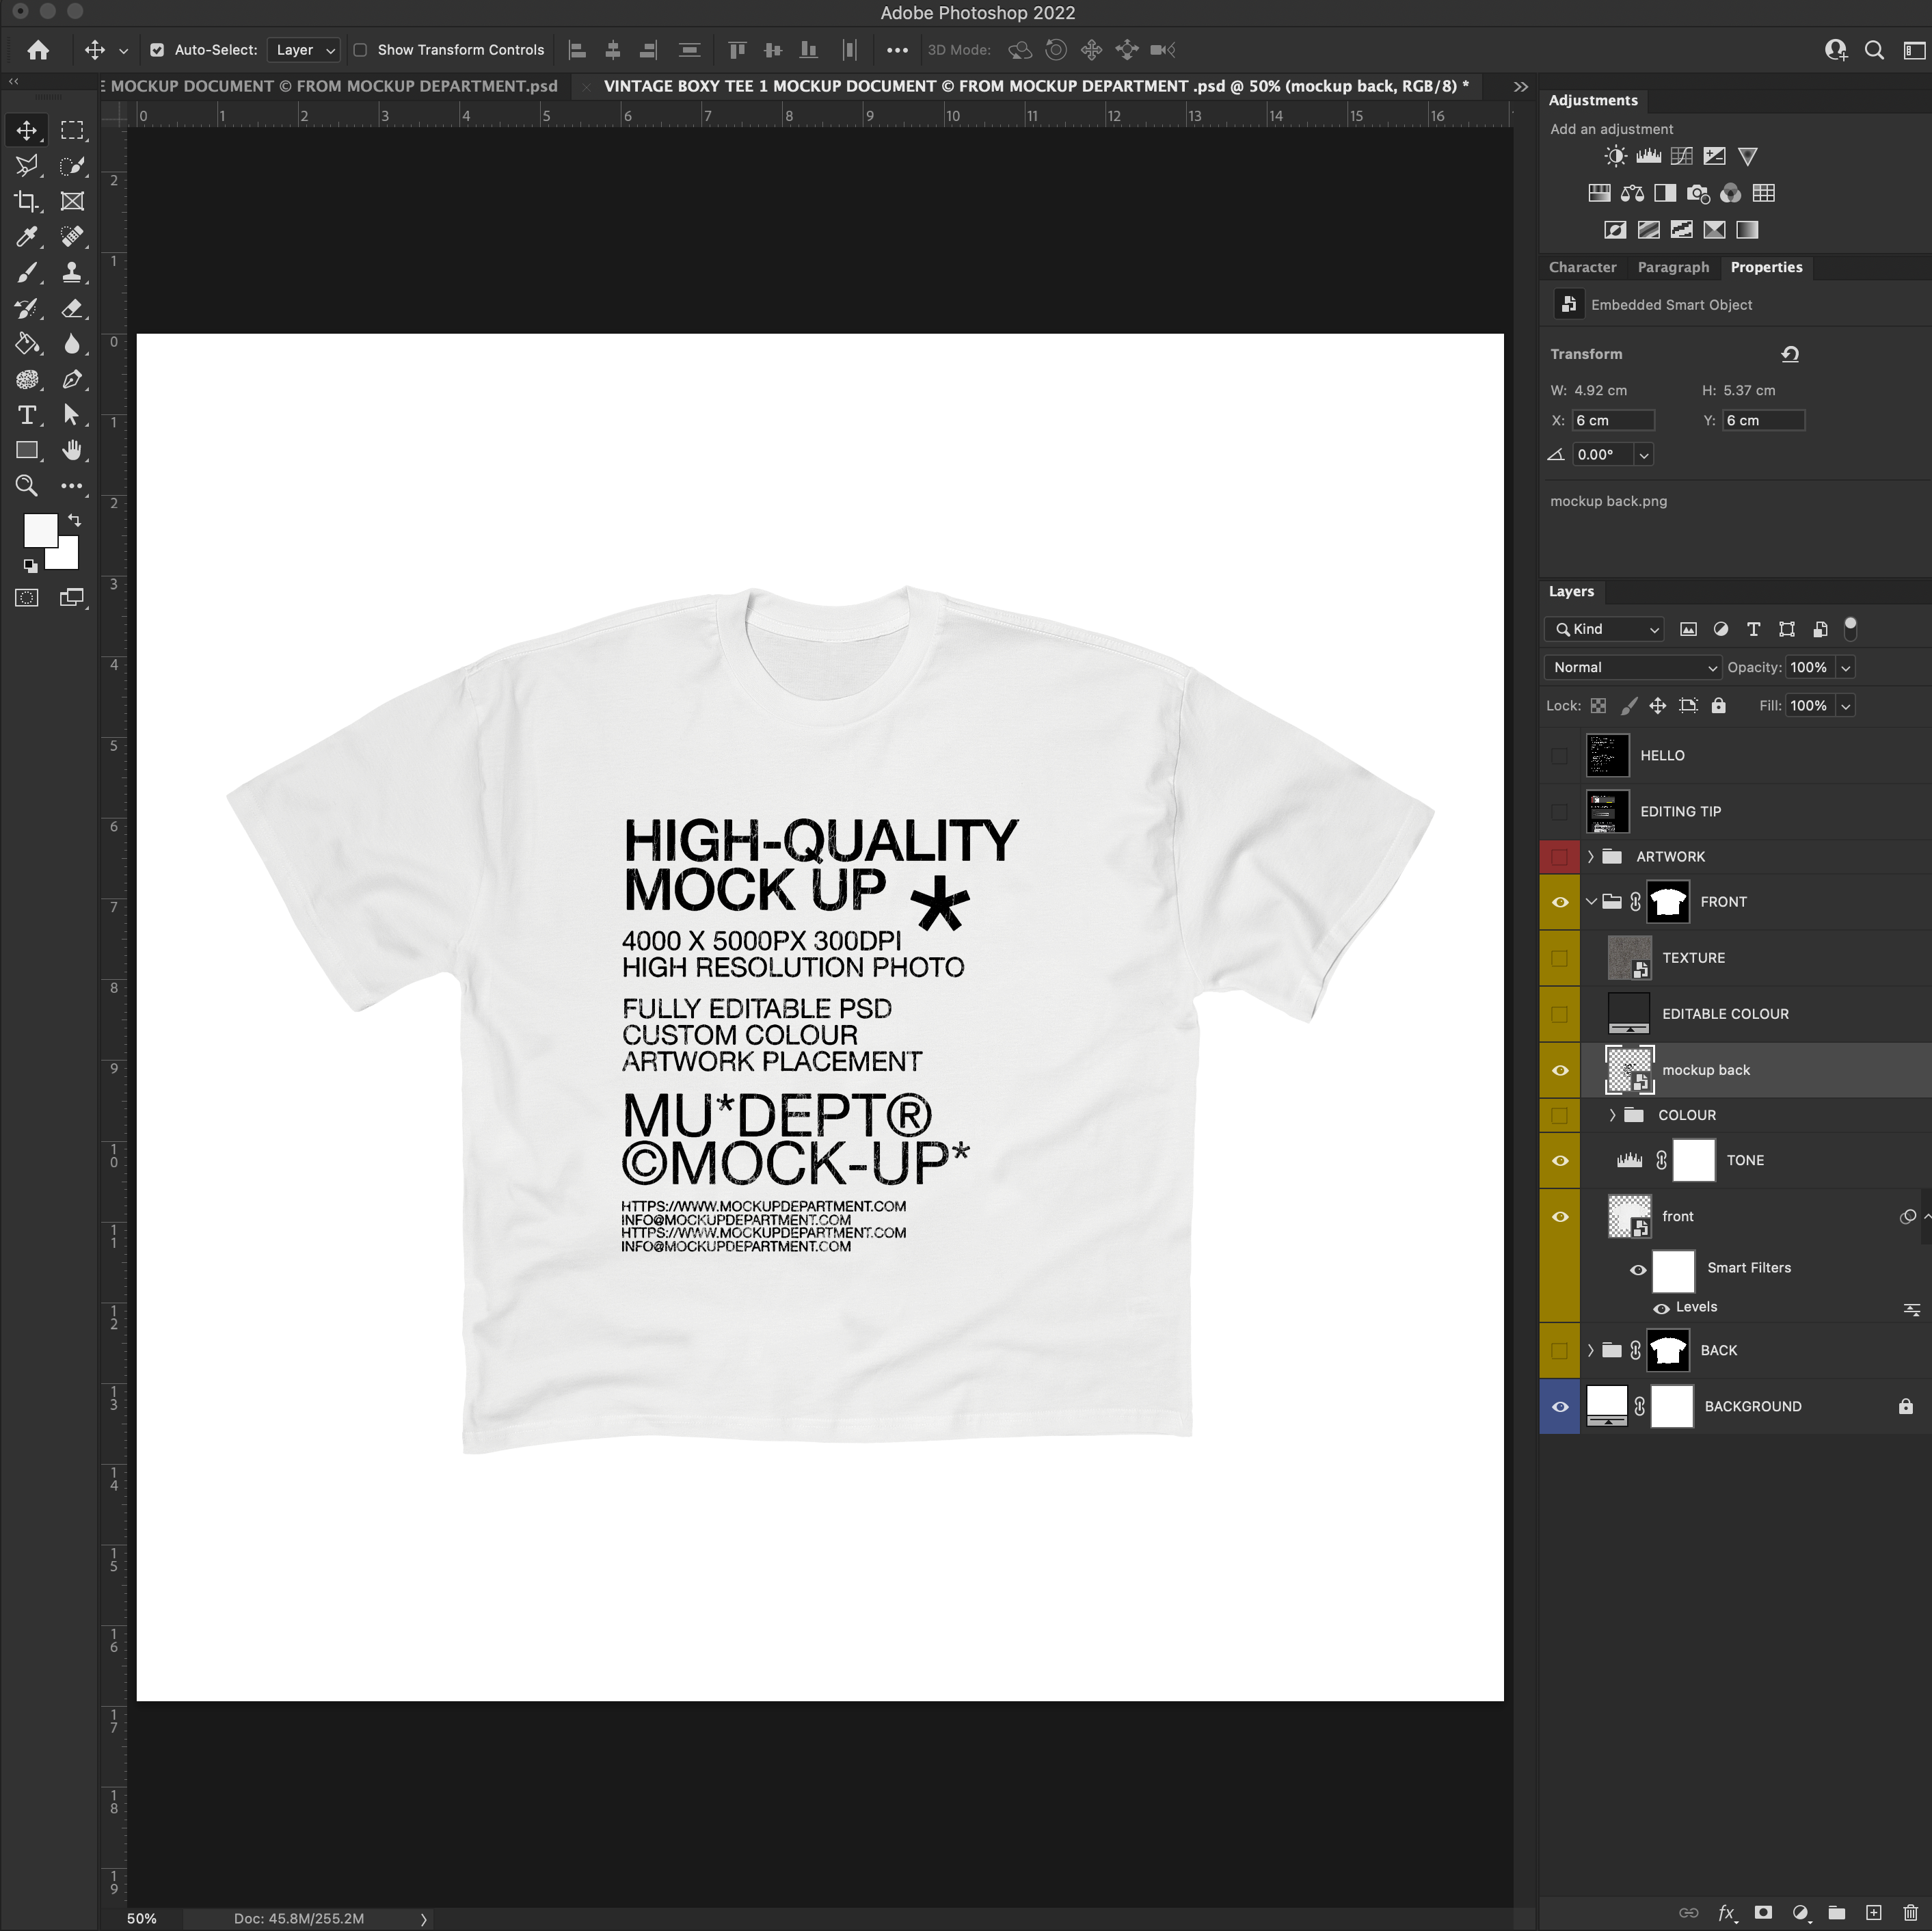Select the Horizontal Type tool
The width and height of the screenshot is (1932, 1931).
click(26, 415)
